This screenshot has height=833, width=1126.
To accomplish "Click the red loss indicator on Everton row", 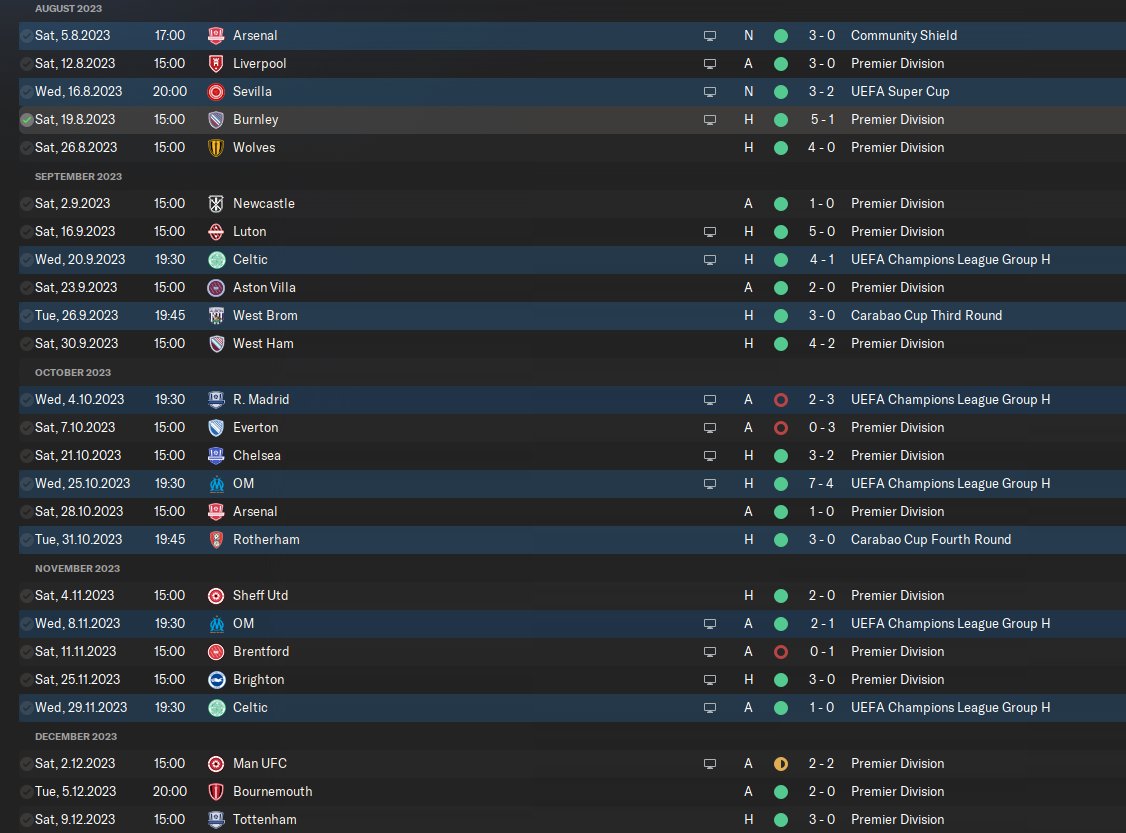I will pos(781,427).
